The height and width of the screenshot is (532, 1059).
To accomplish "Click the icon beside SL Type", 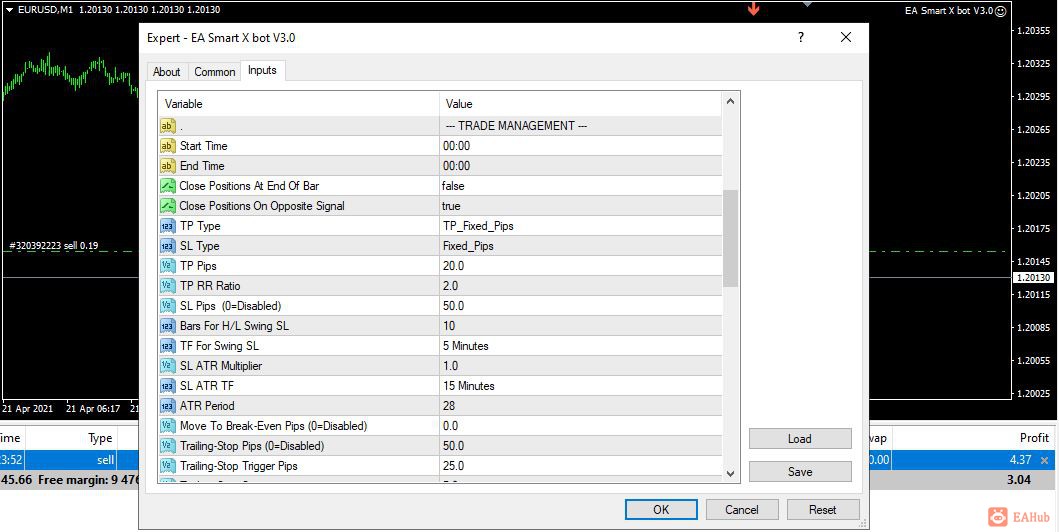I will (167, 246).
